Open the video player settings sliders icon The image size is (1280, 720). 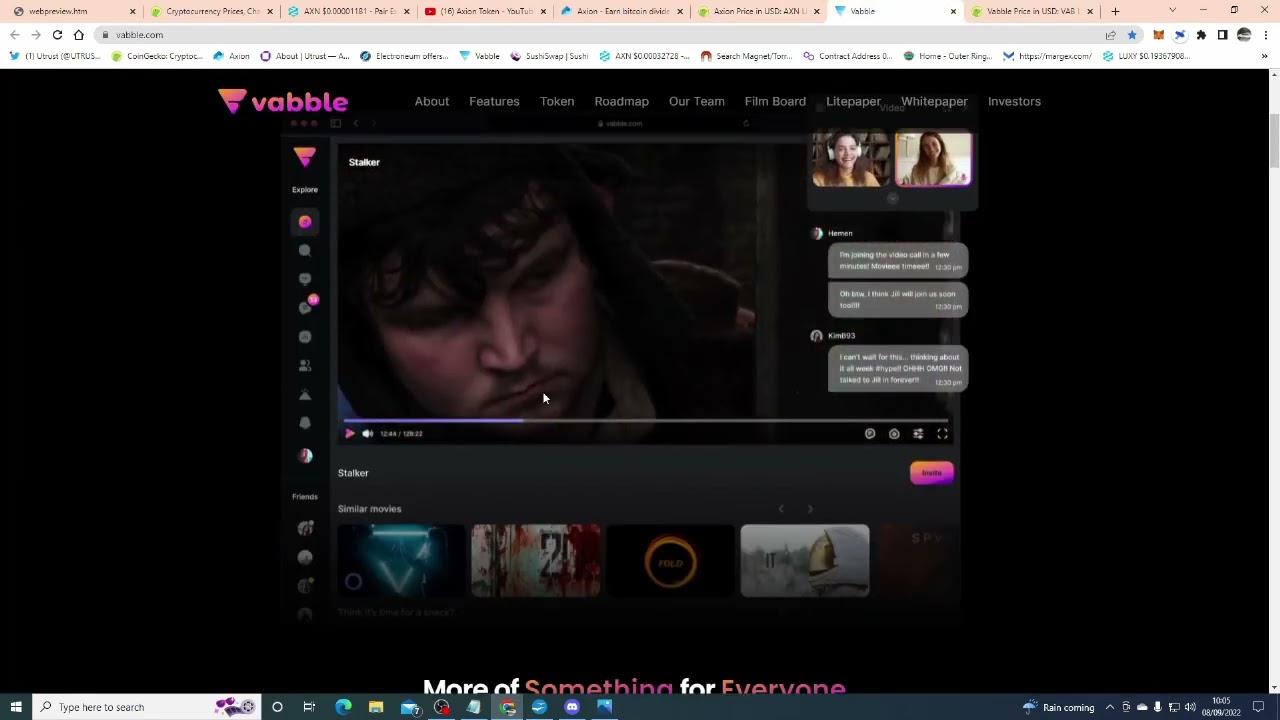pos(918,434)
